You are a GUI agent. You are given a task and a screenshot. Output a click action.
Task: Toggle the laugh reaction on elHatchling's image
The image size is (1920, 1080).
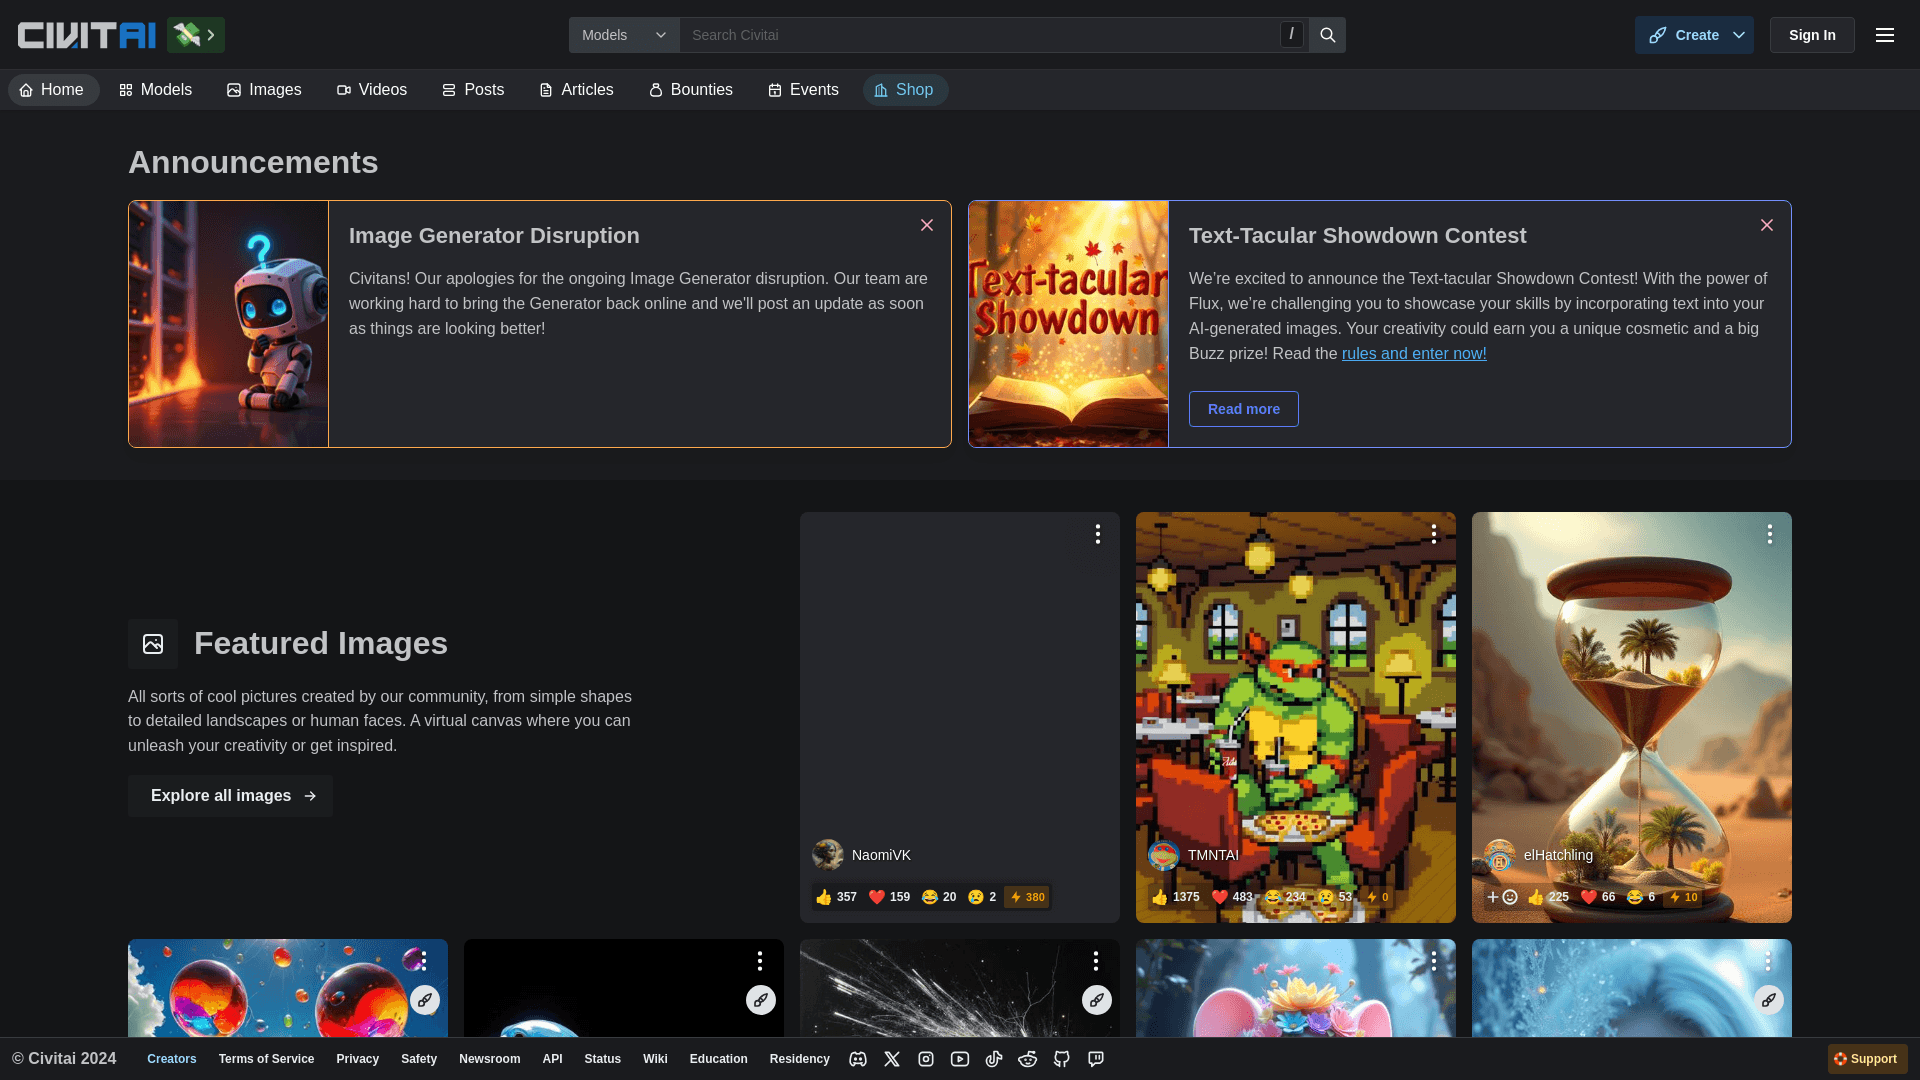tap(1641, 897)
